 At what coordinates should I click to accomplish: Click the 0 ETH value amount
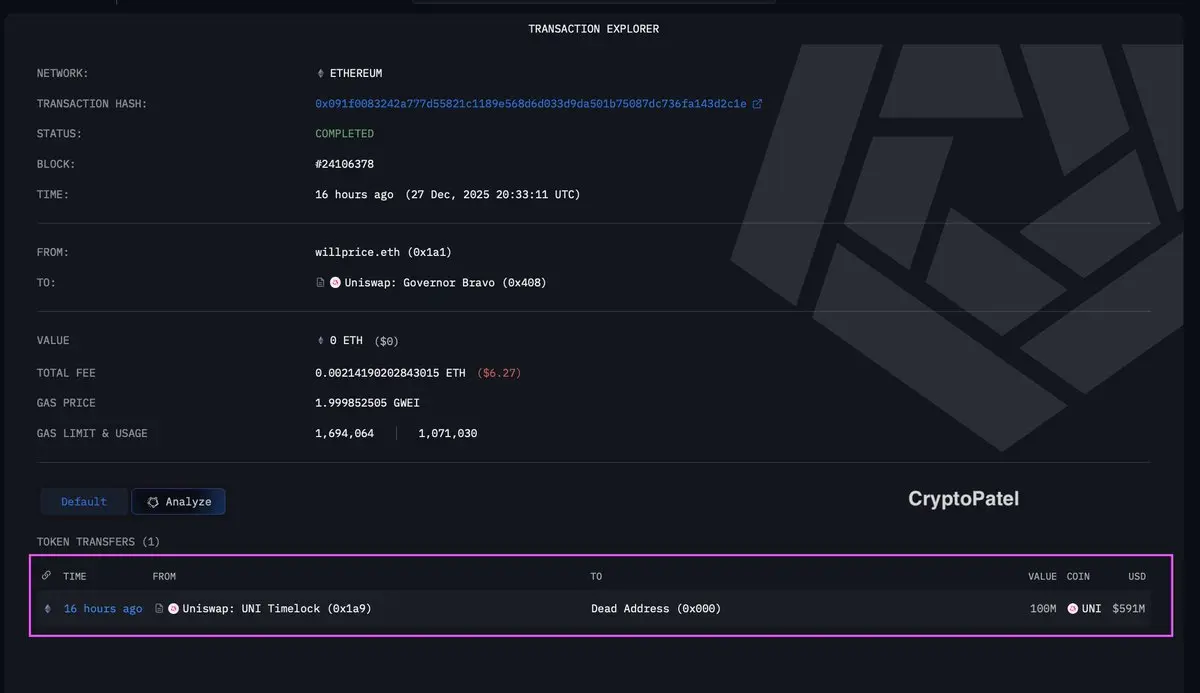coord(346,341)
